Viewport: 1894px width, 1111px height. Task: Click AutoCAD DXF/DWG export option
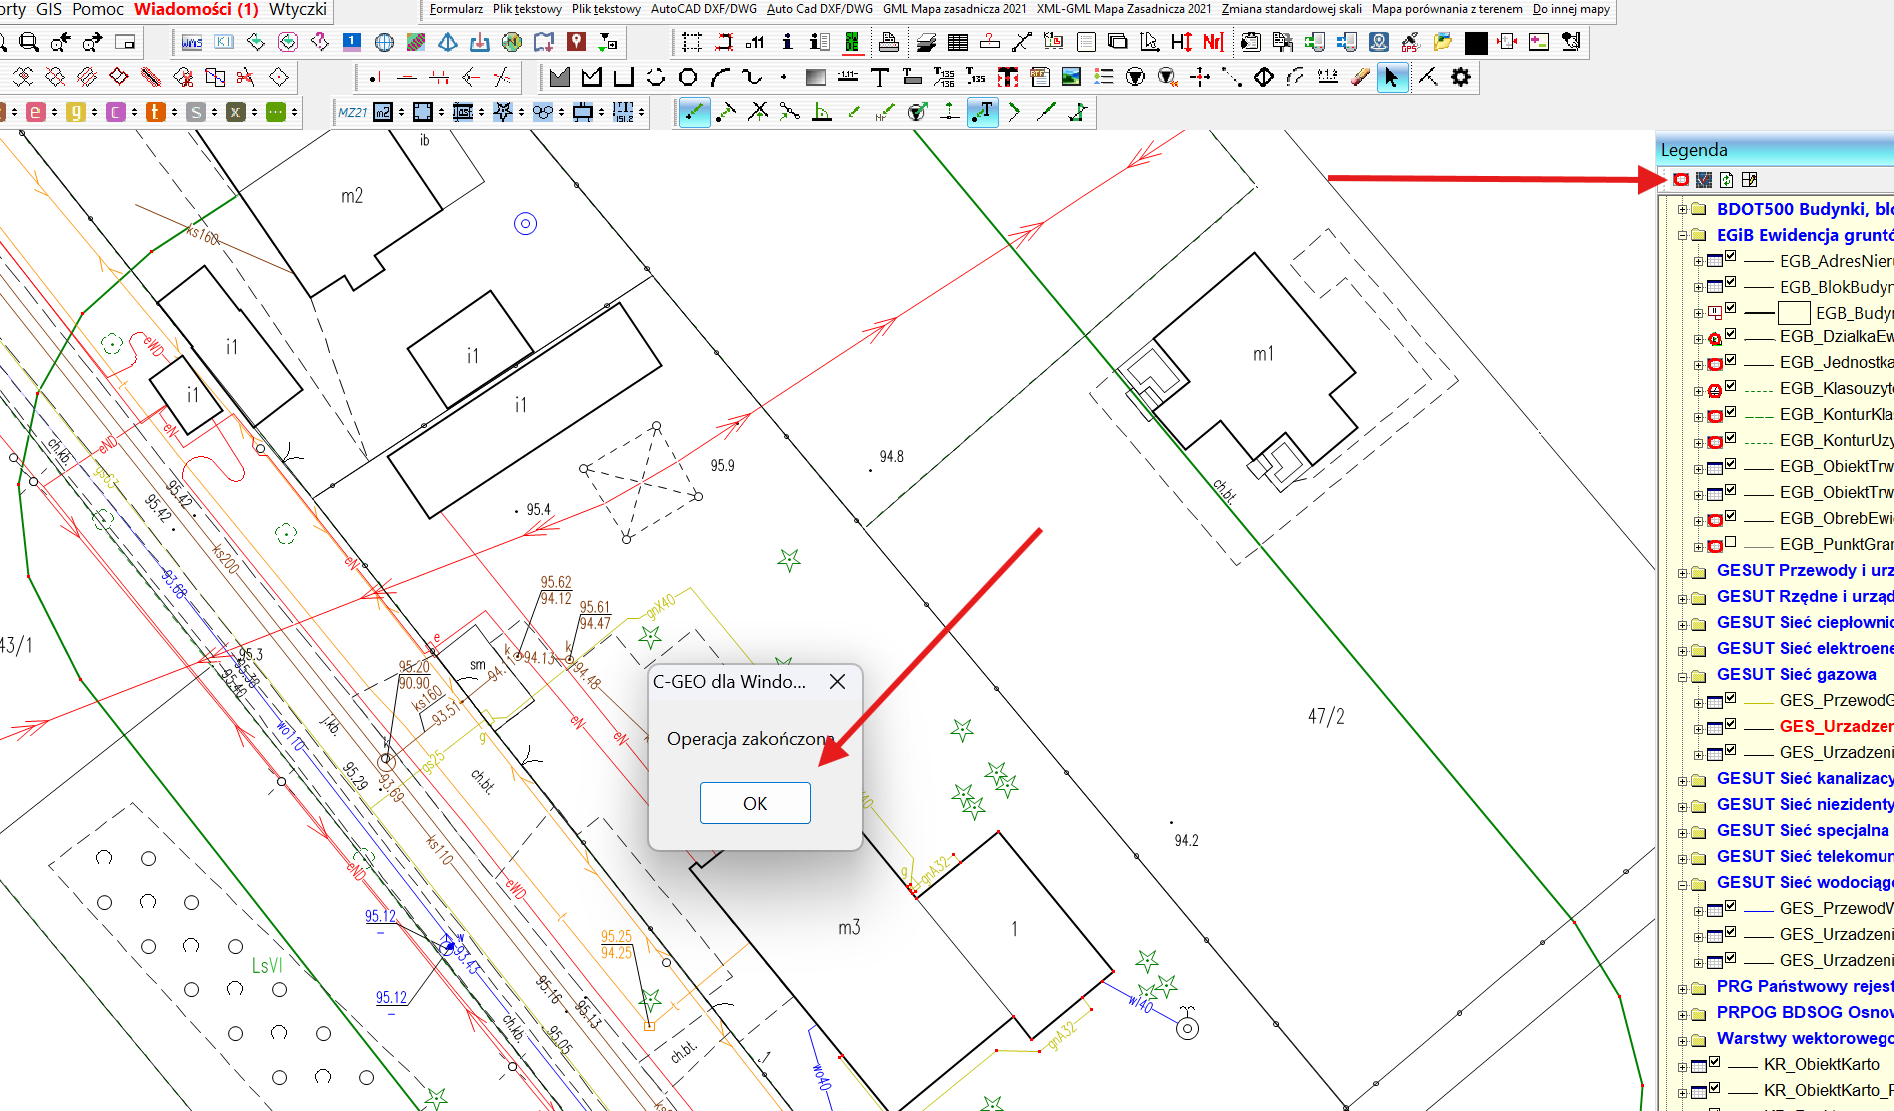704,9
